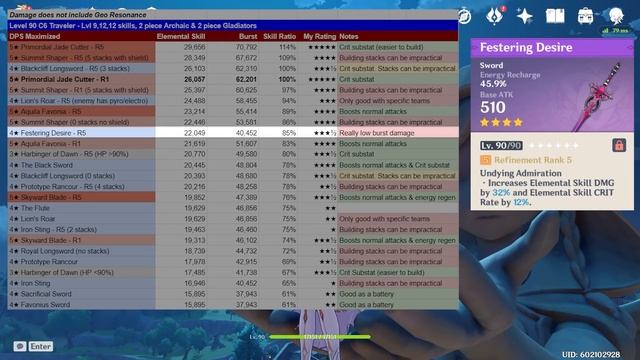The height and width of the screenshot is (360, 640).
Task: Click the 'Really low burst damage' note
Action: 377,133
